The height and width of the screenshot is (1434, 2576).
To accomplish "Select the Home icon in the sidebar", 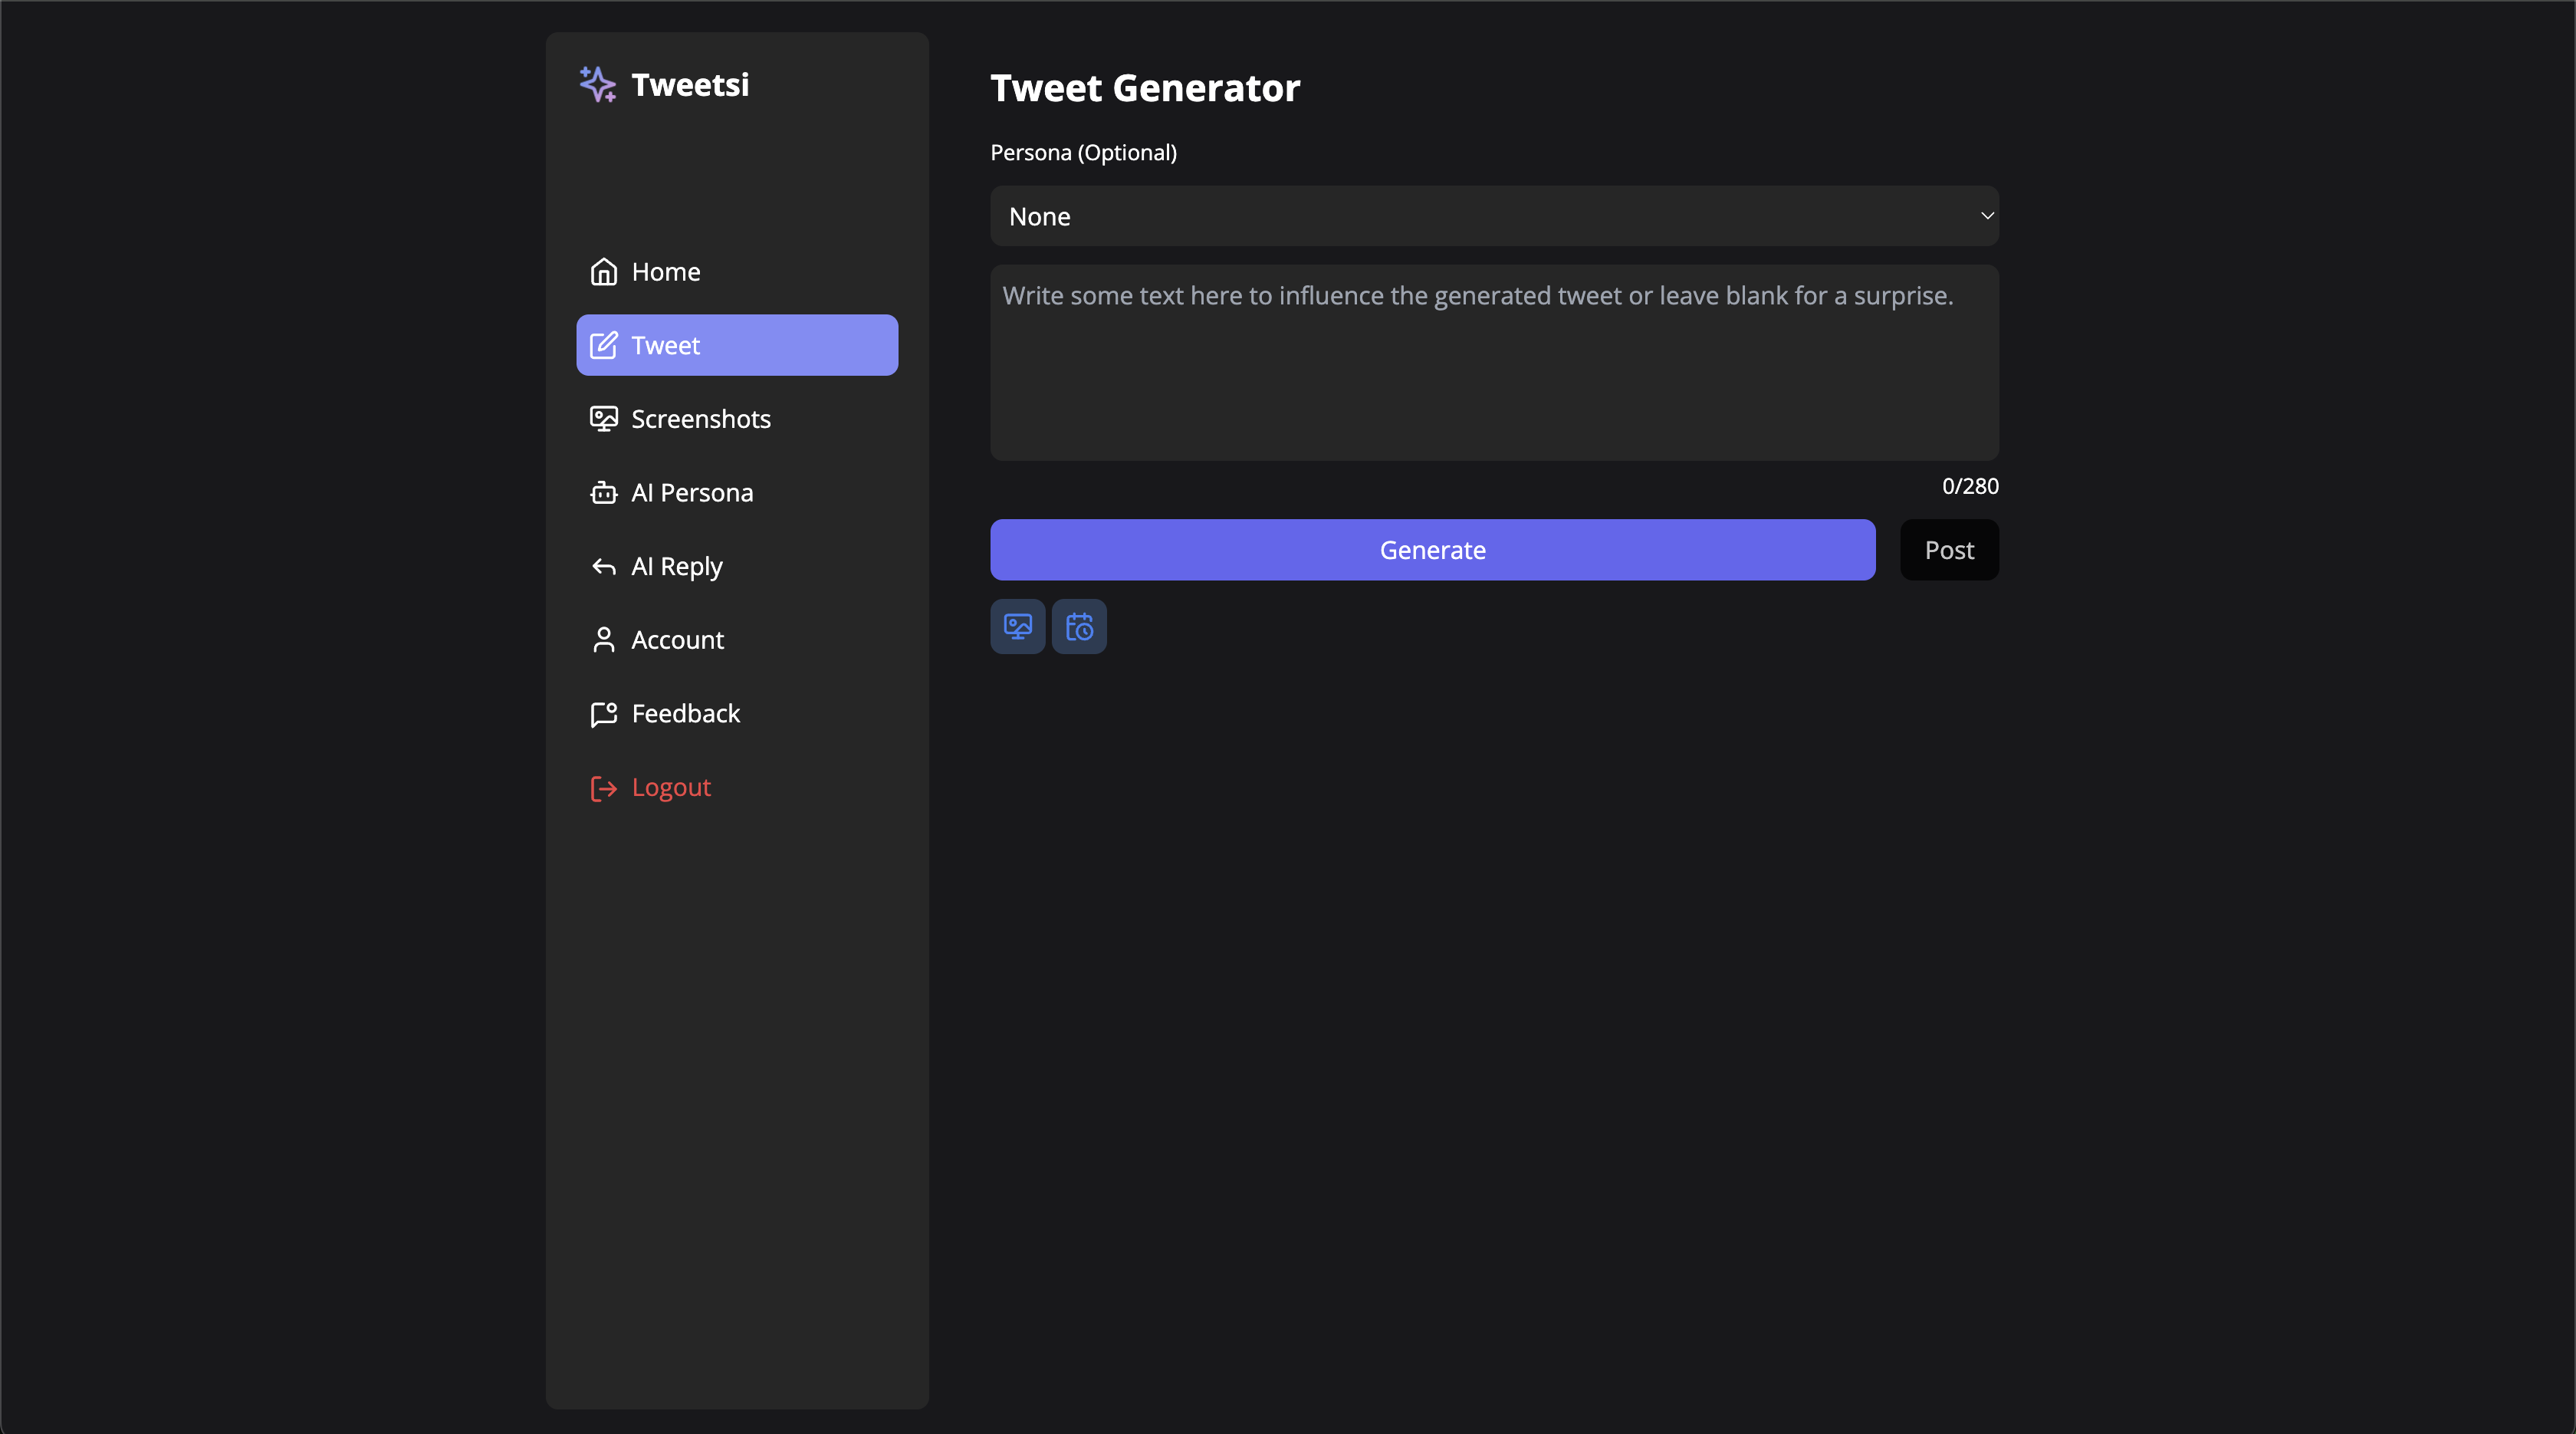I will point(604,271).
